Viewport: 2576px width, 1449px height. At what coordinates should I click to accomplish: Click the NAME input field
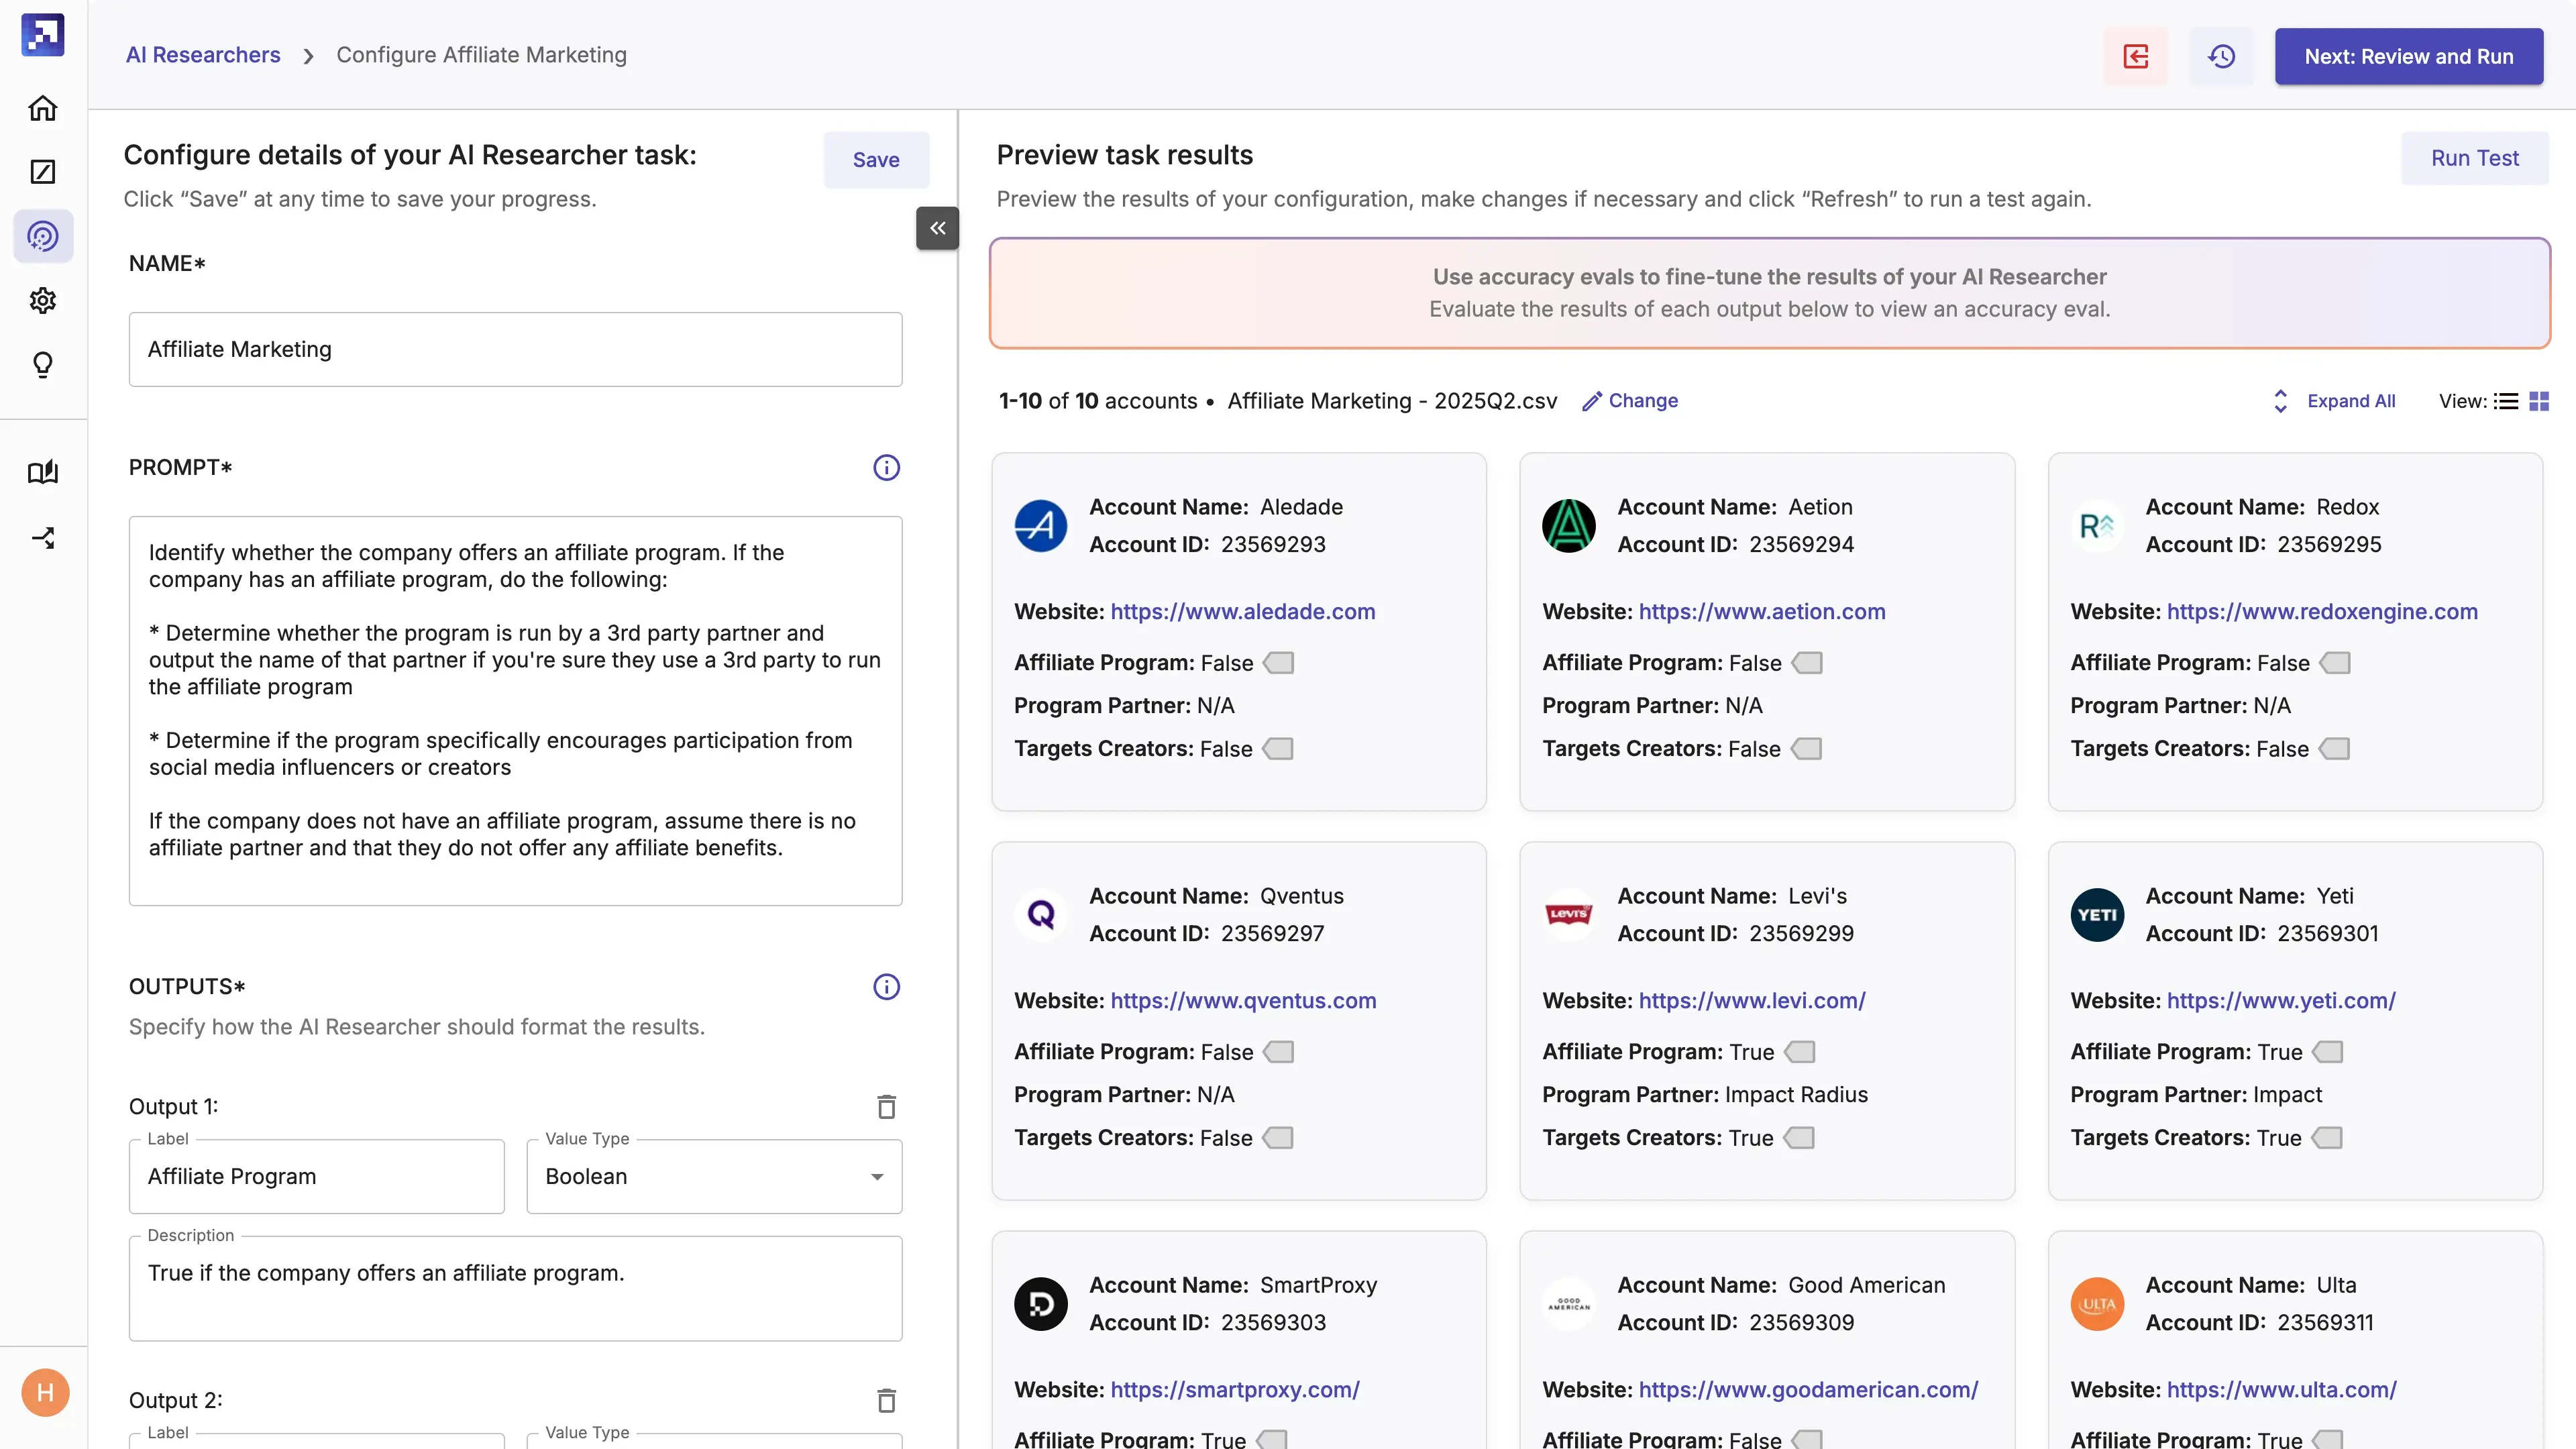click(515, 349)
